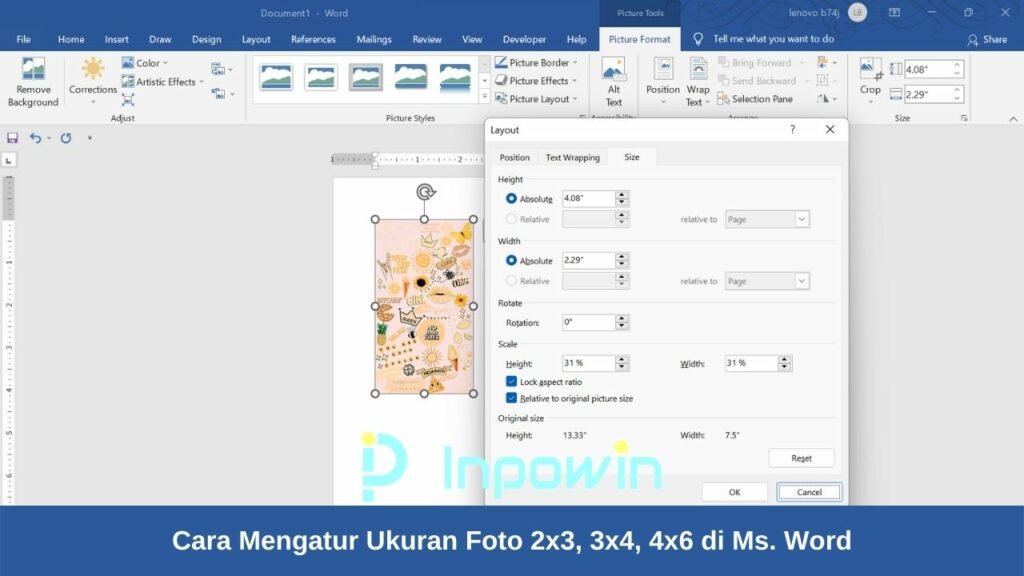Image resolution: width=1024 pixels, height=576 pixels.
Task: Click the rotation handle above the picture
Action: point(426,192)
